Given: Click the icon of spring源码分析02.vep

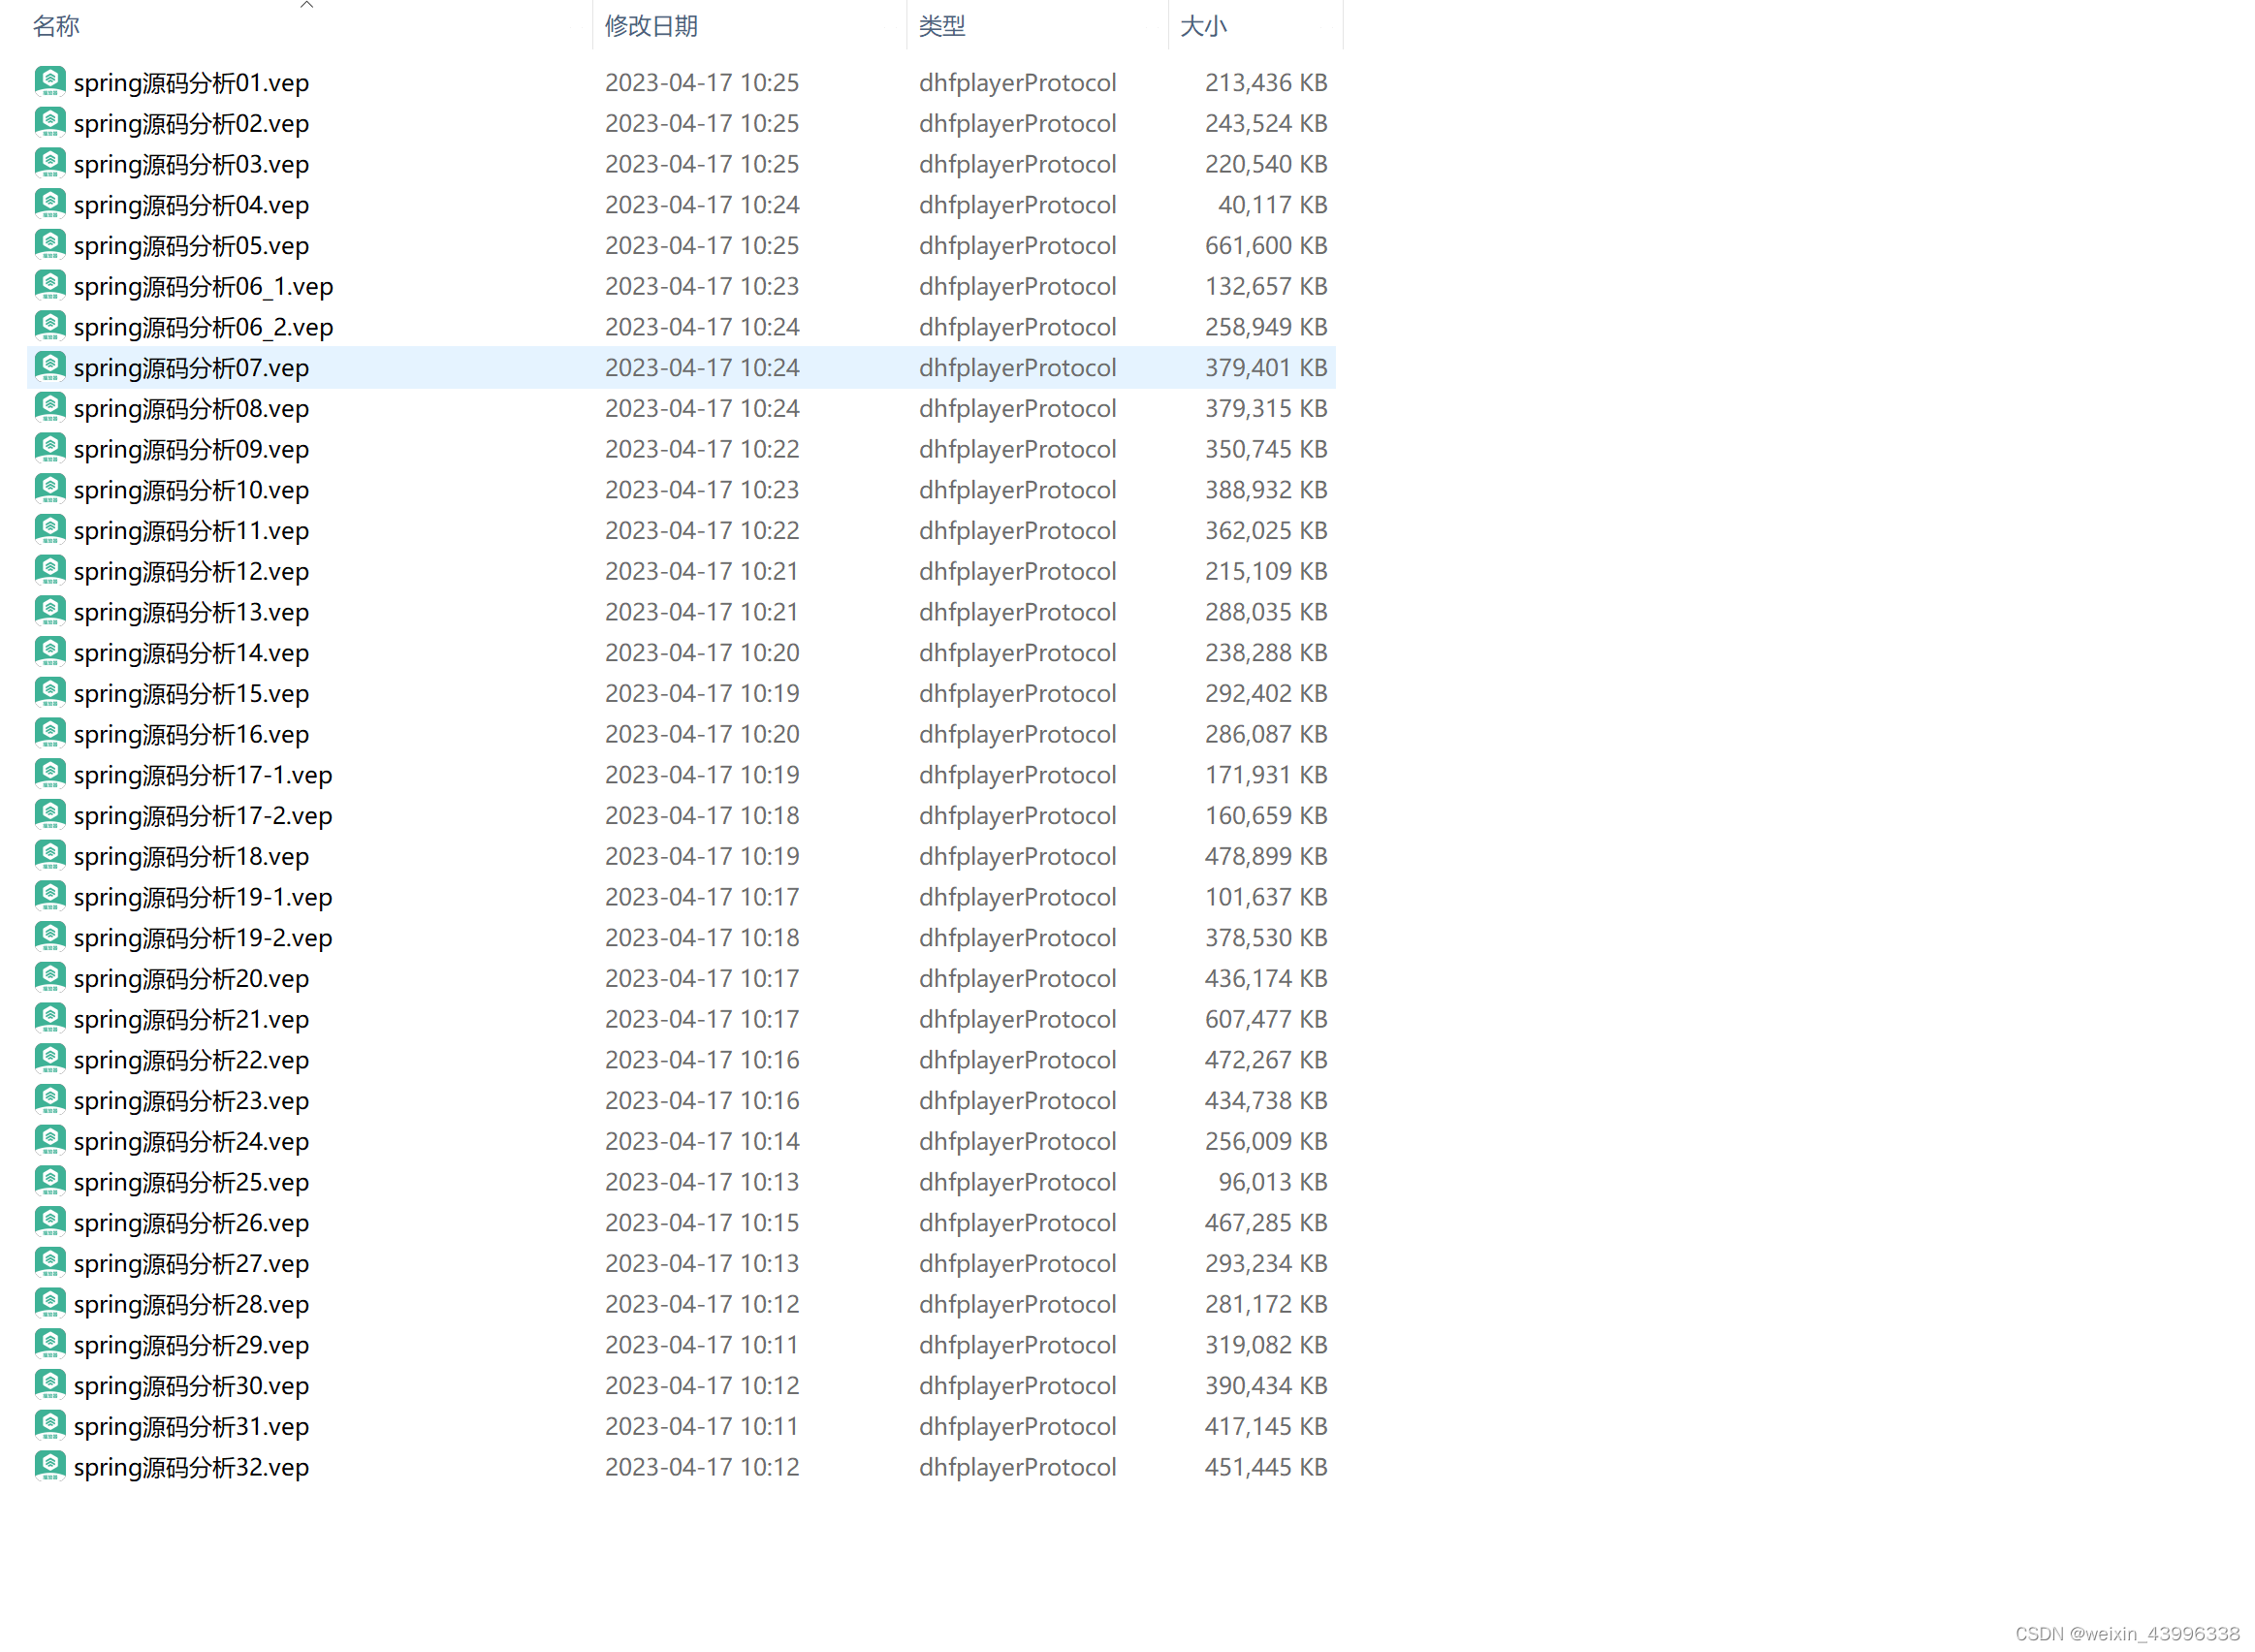Looking at the screenshot, I should [50, 122].
